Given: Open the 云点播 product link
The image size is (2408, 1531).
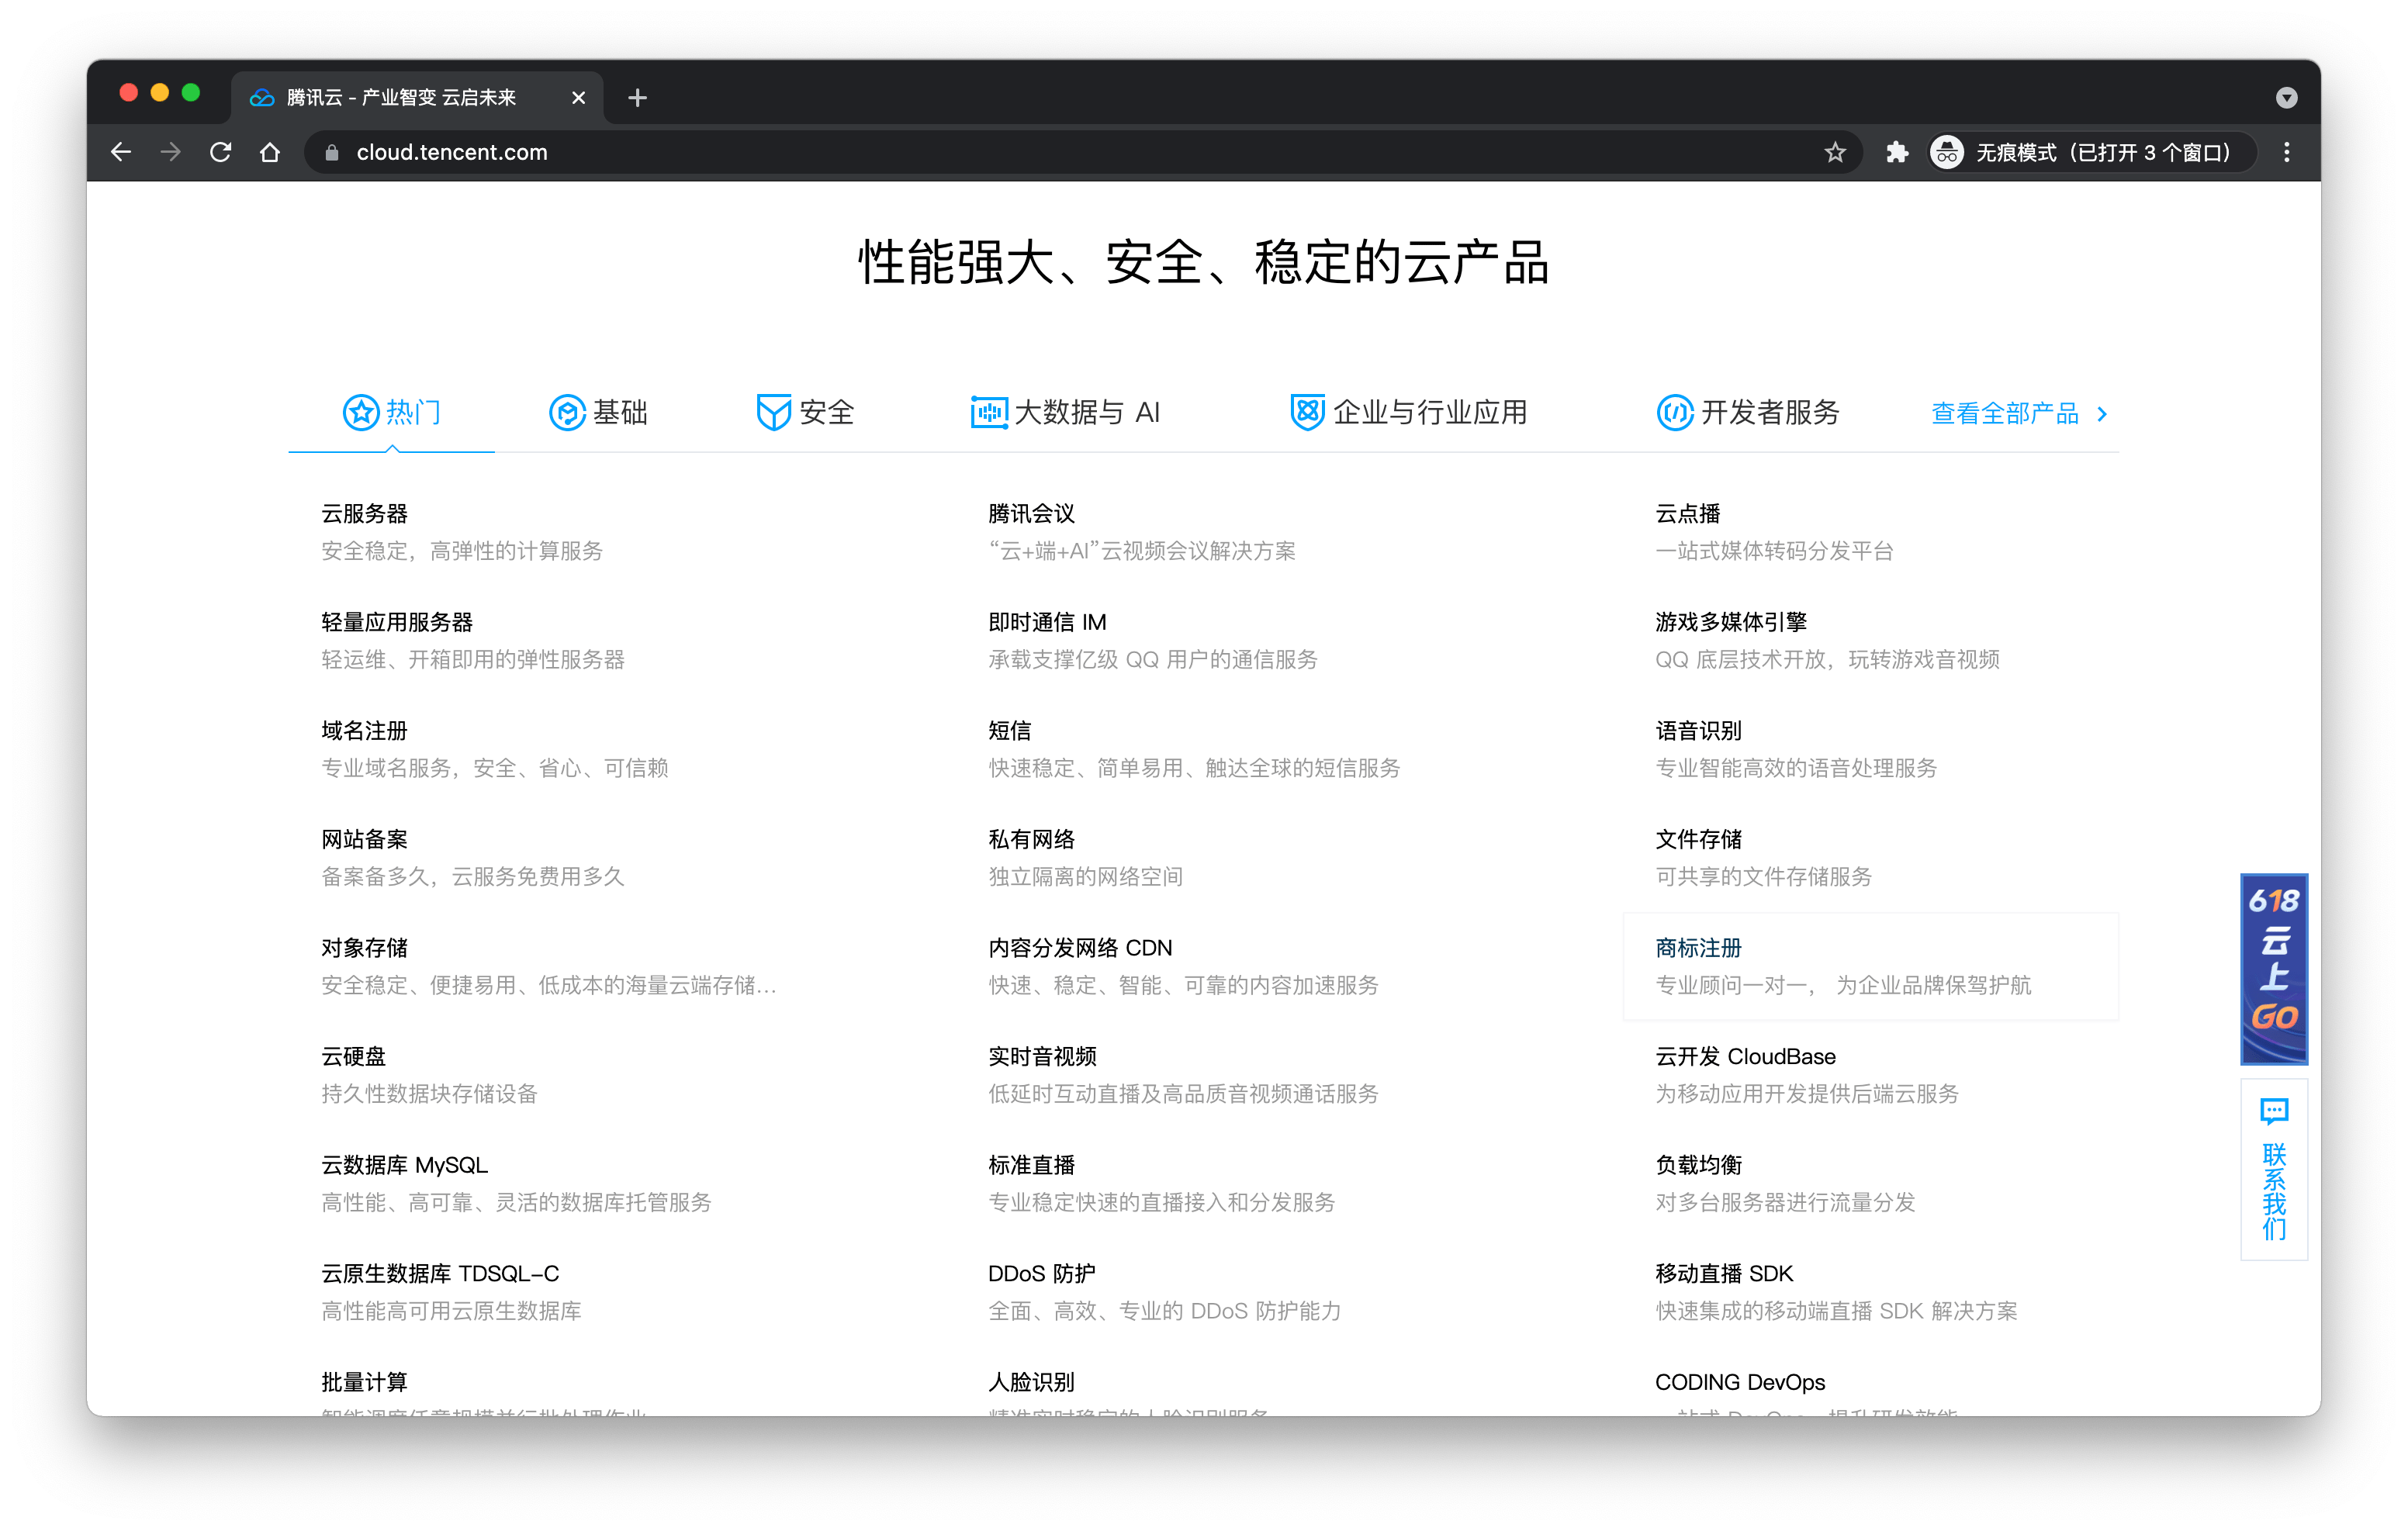Looking at the screenshot, I should 1687,513.
